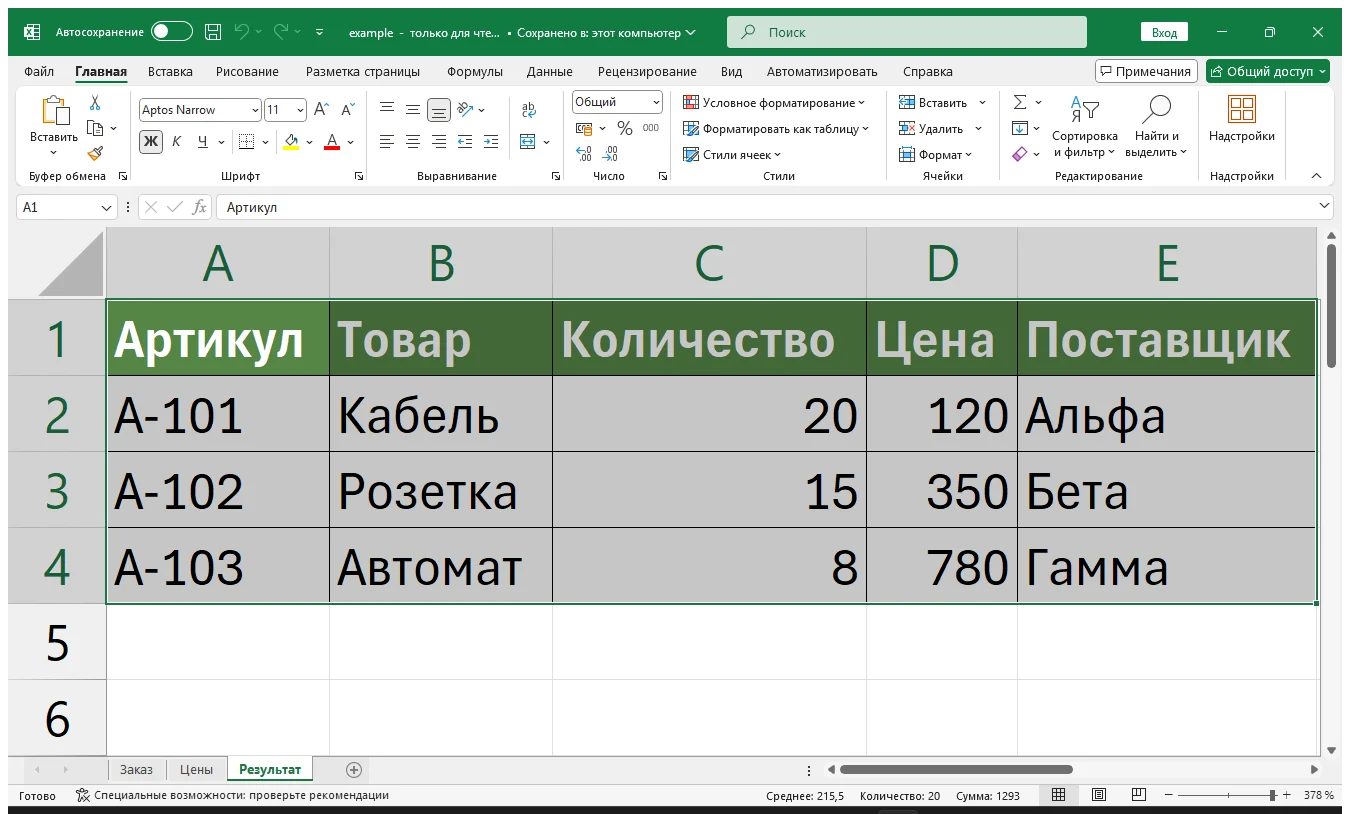Switch to the Данные tab
Image resolution: width=1350 pixels, height=814 pixels.
[x=549, y=71]
